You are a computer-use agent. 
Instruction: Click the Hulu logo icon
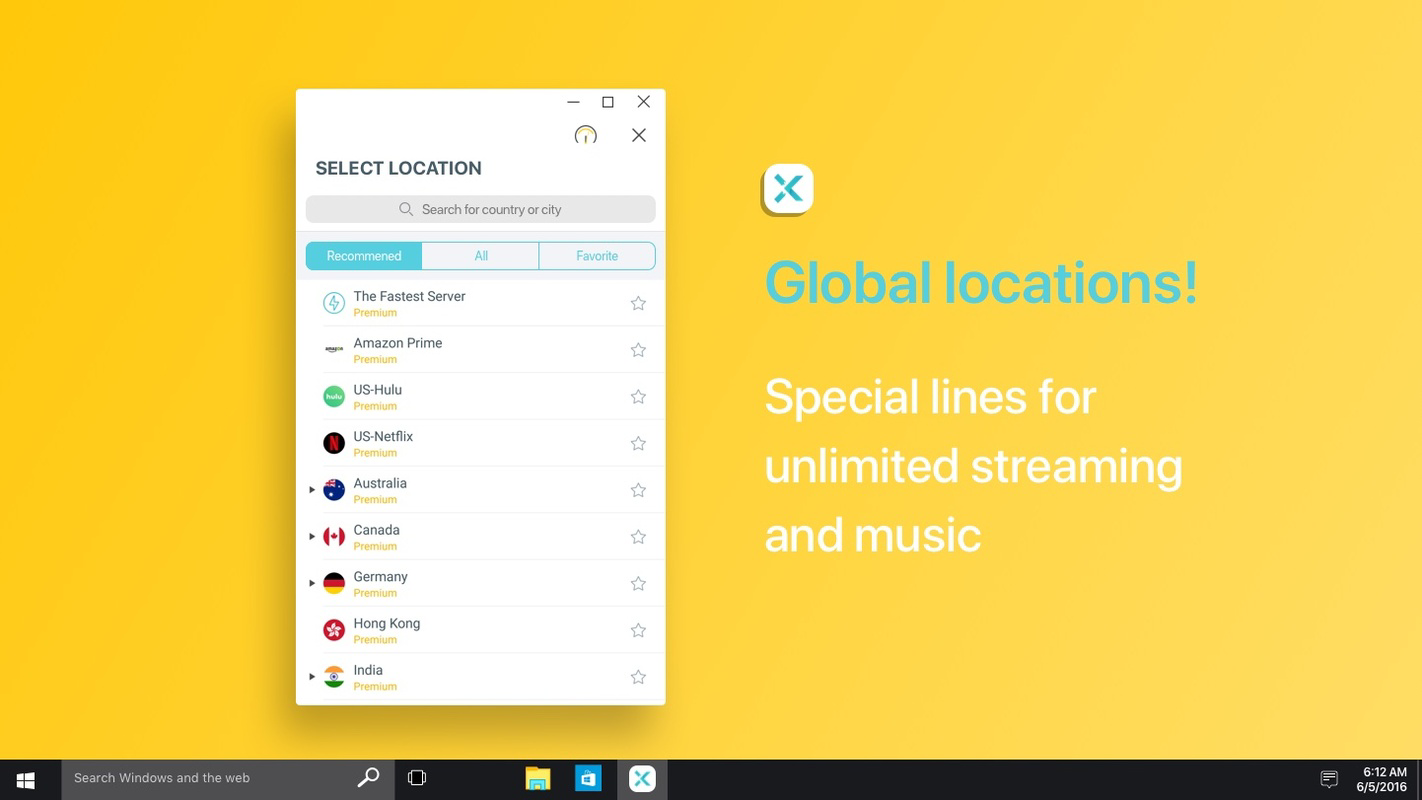(334, 397)
